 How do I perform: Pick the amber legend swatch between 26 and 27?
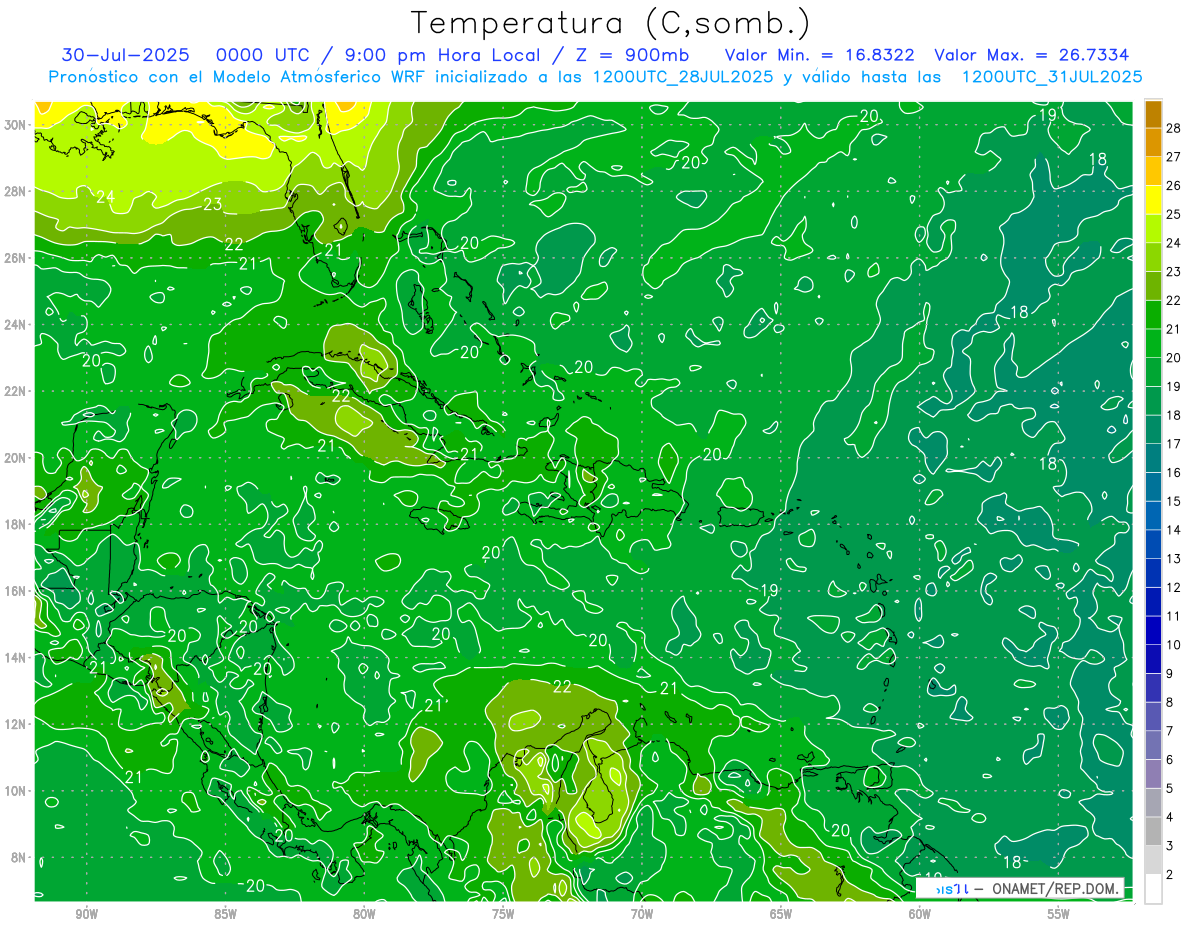coord(1153,171)
